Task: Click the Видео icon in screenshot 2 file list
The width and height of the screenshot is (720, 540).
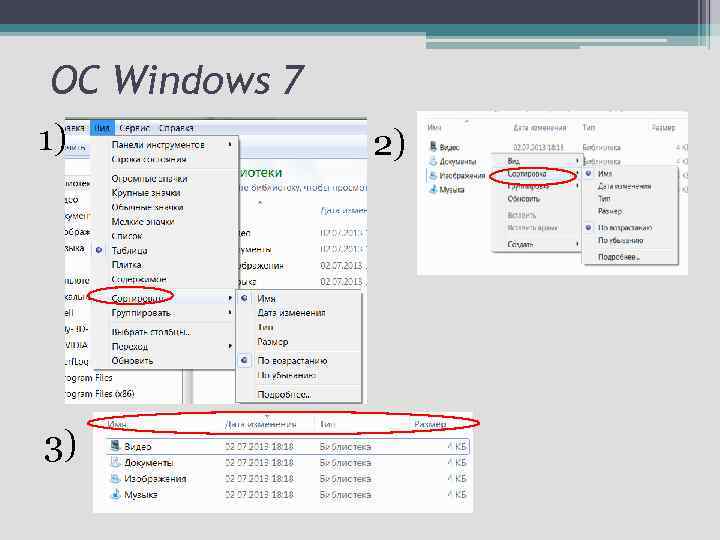Action: [x=433, y=146]
